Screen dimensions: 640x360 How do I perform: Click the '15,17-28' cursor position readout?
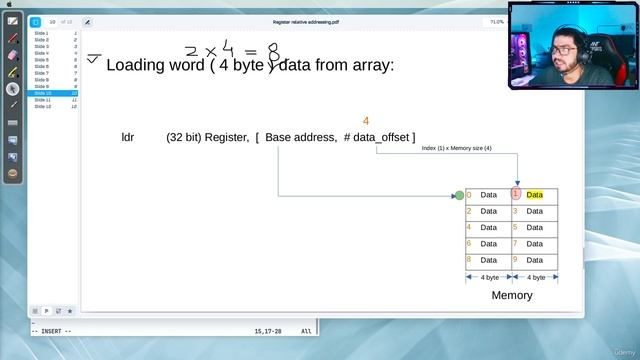pyautogui.click(x=268, y=331)
